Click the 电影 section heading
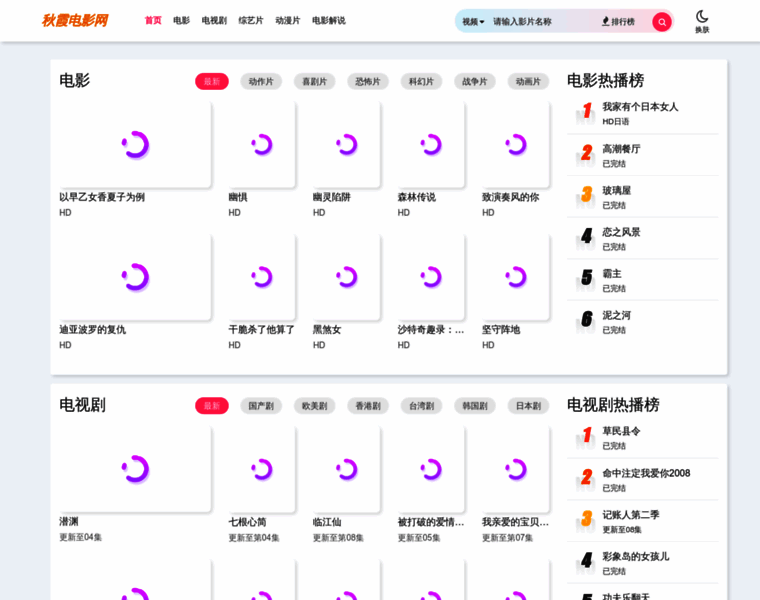 click(75, 80)
